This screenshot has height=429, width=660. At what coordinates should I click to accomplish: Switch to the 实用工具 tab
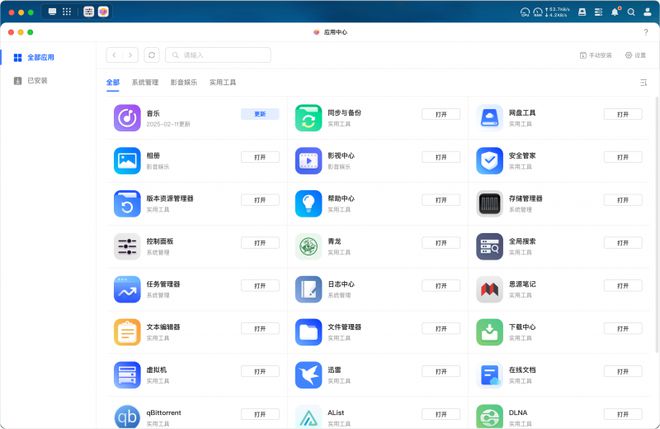223,82
